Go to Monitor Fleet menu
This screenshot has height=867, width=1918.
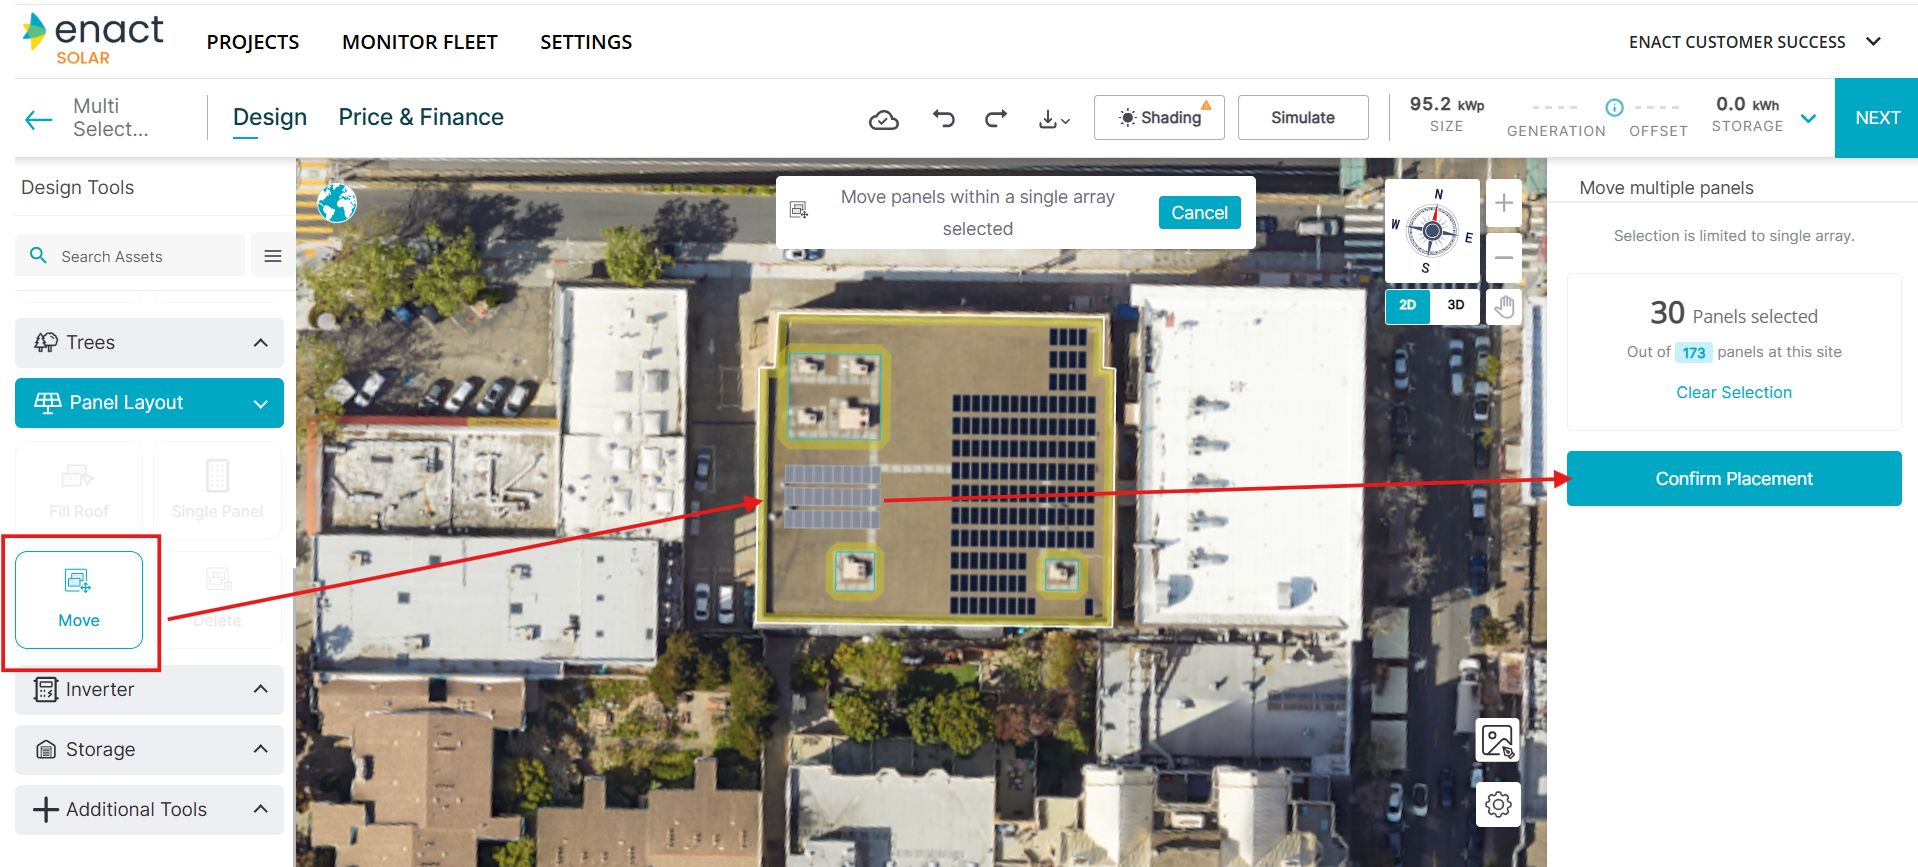click(x=419, y=42)
